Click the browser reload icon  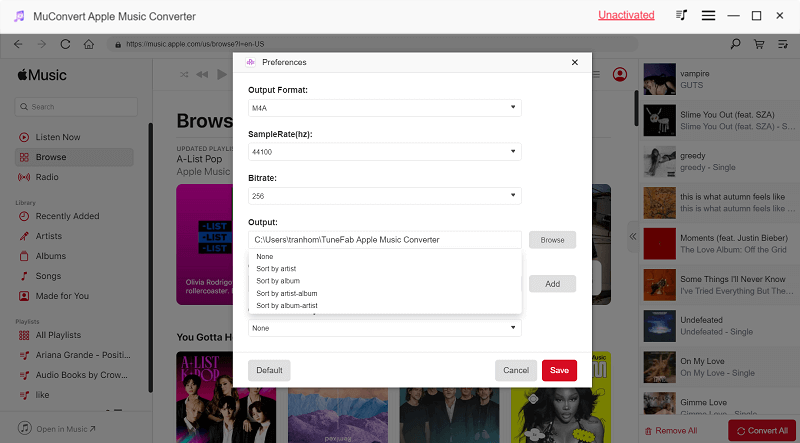tap(66, 44)
